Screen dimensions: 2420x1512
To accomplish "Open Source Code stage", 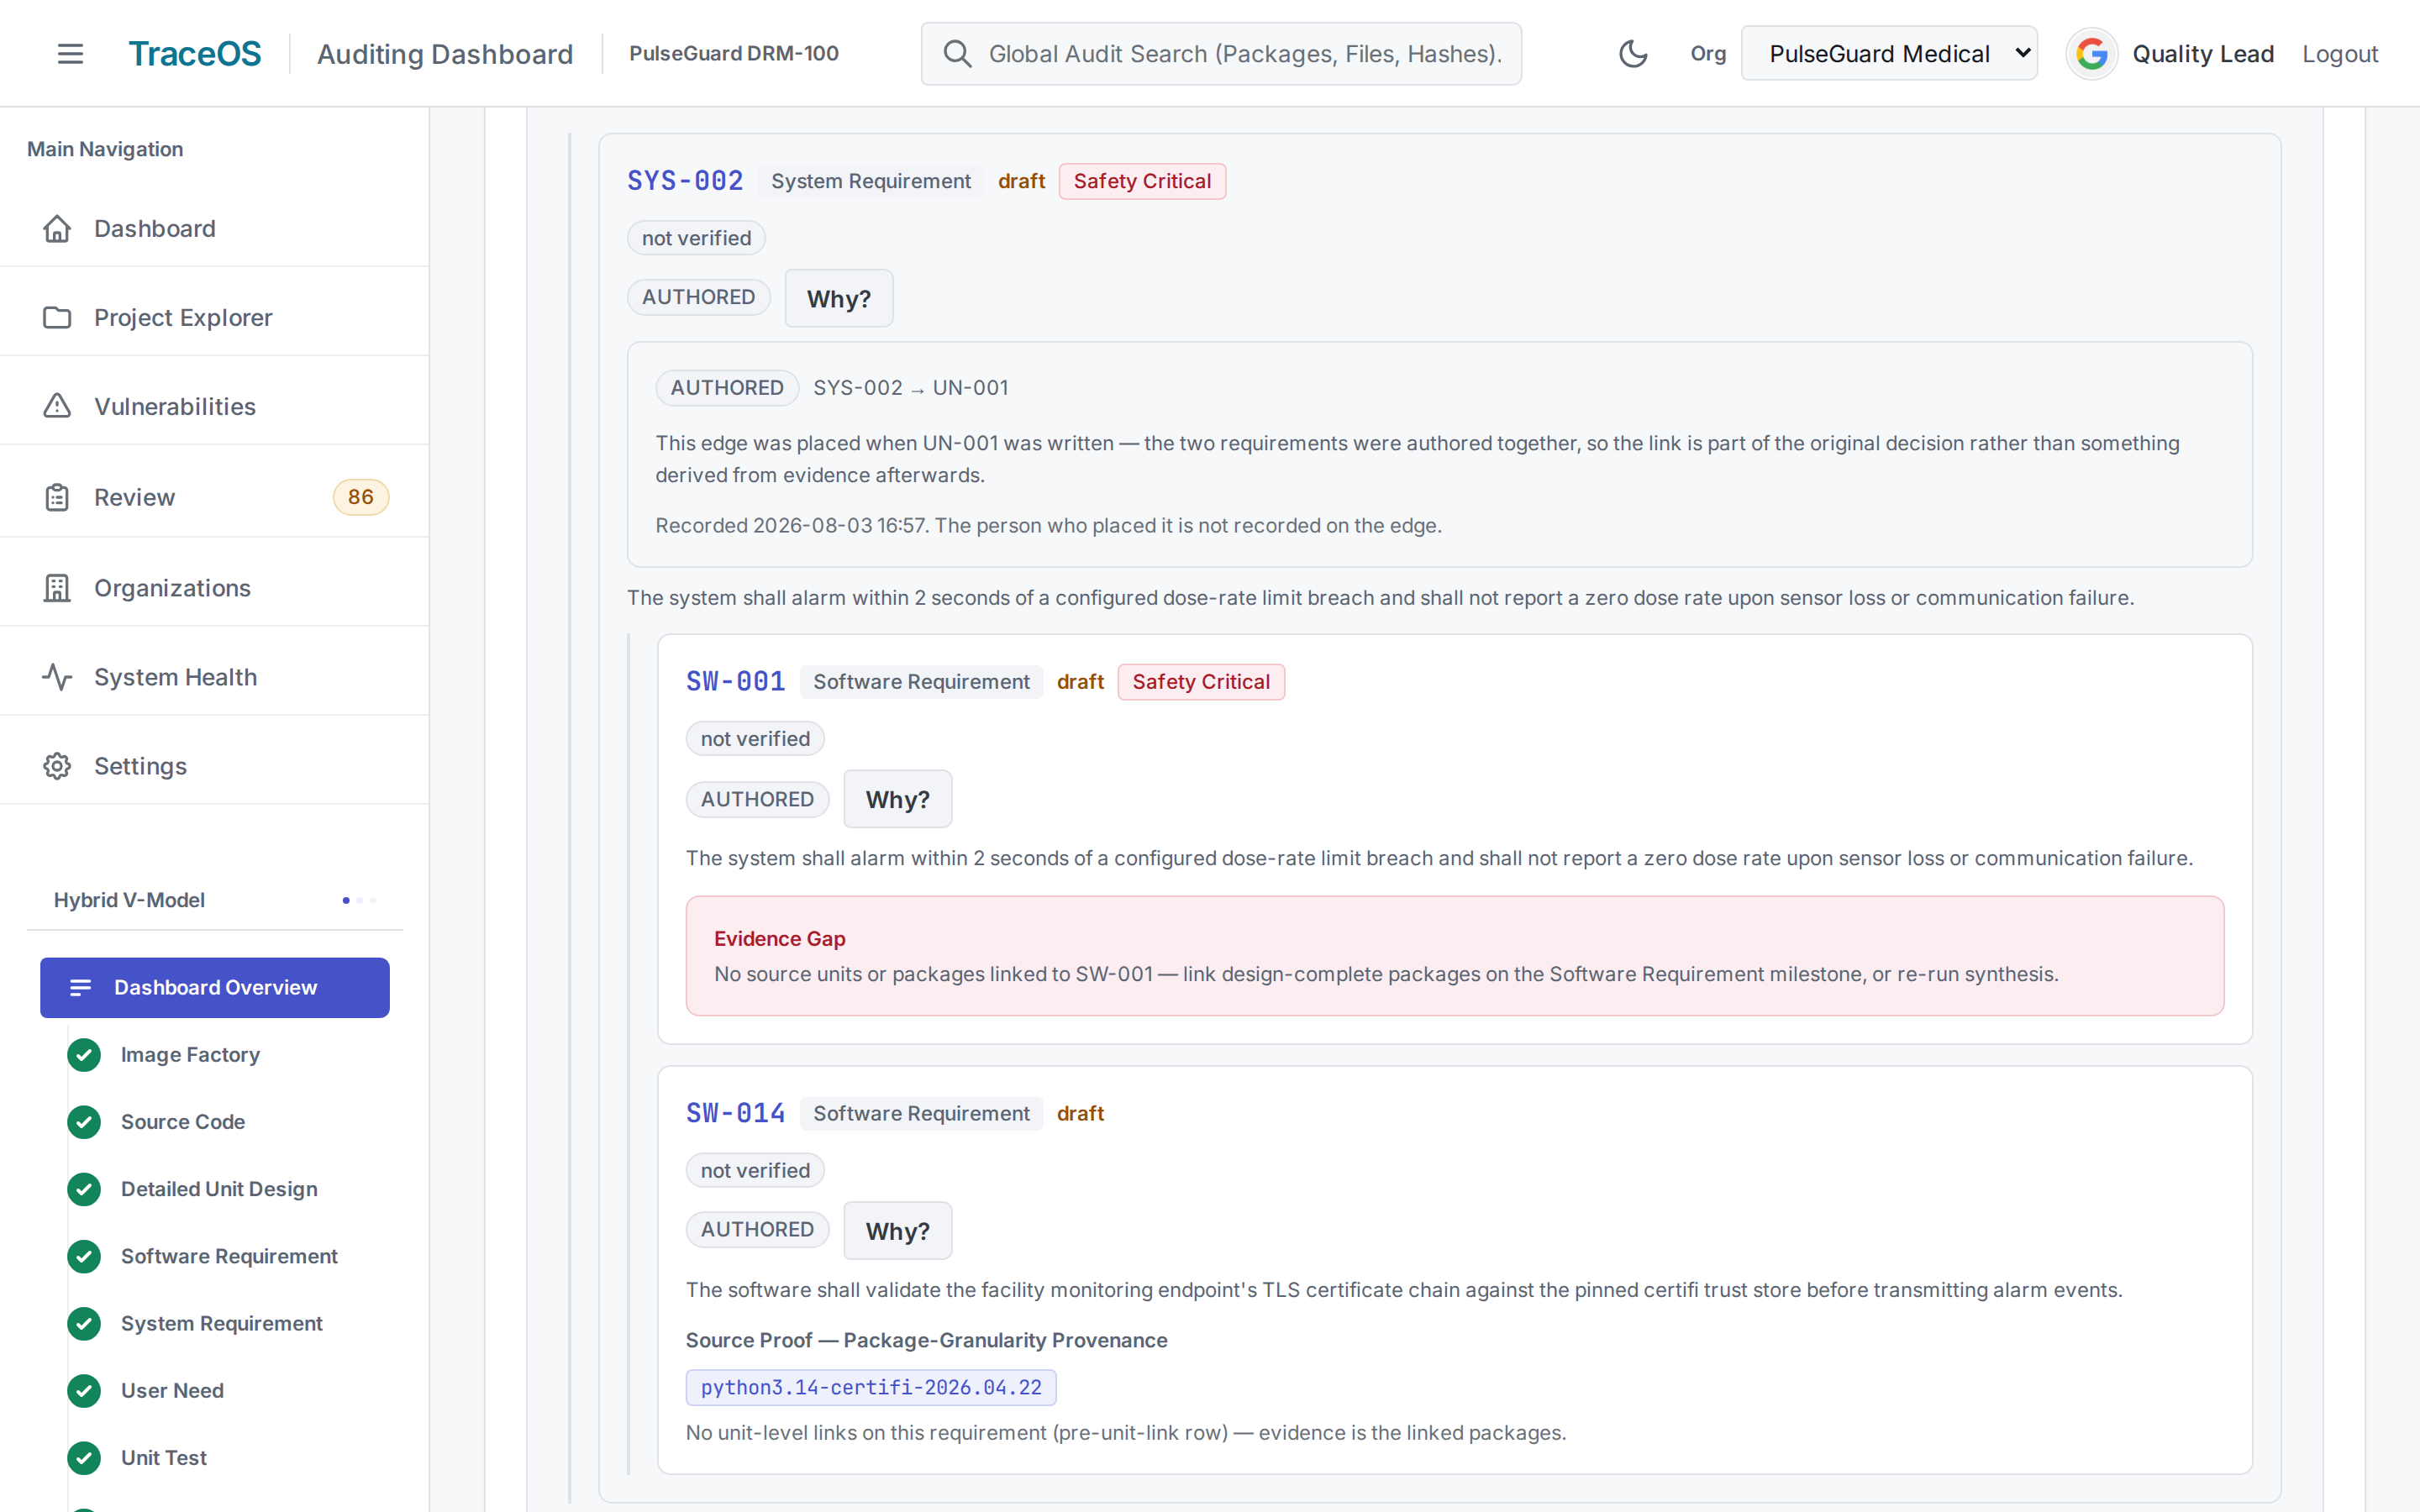I will pyautogui.click(x=183, y=1122).
